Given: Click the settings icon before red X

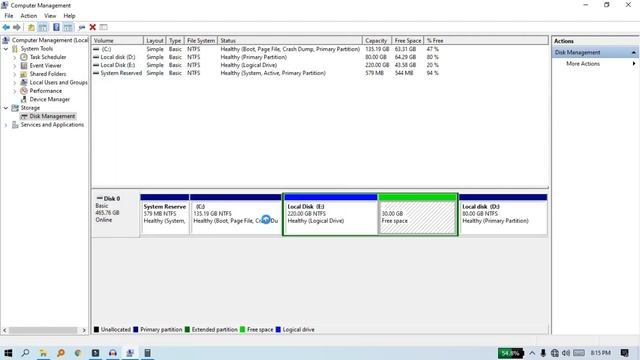Looking at the screenshot, I should pyautogui.click(x=82, y=27).
